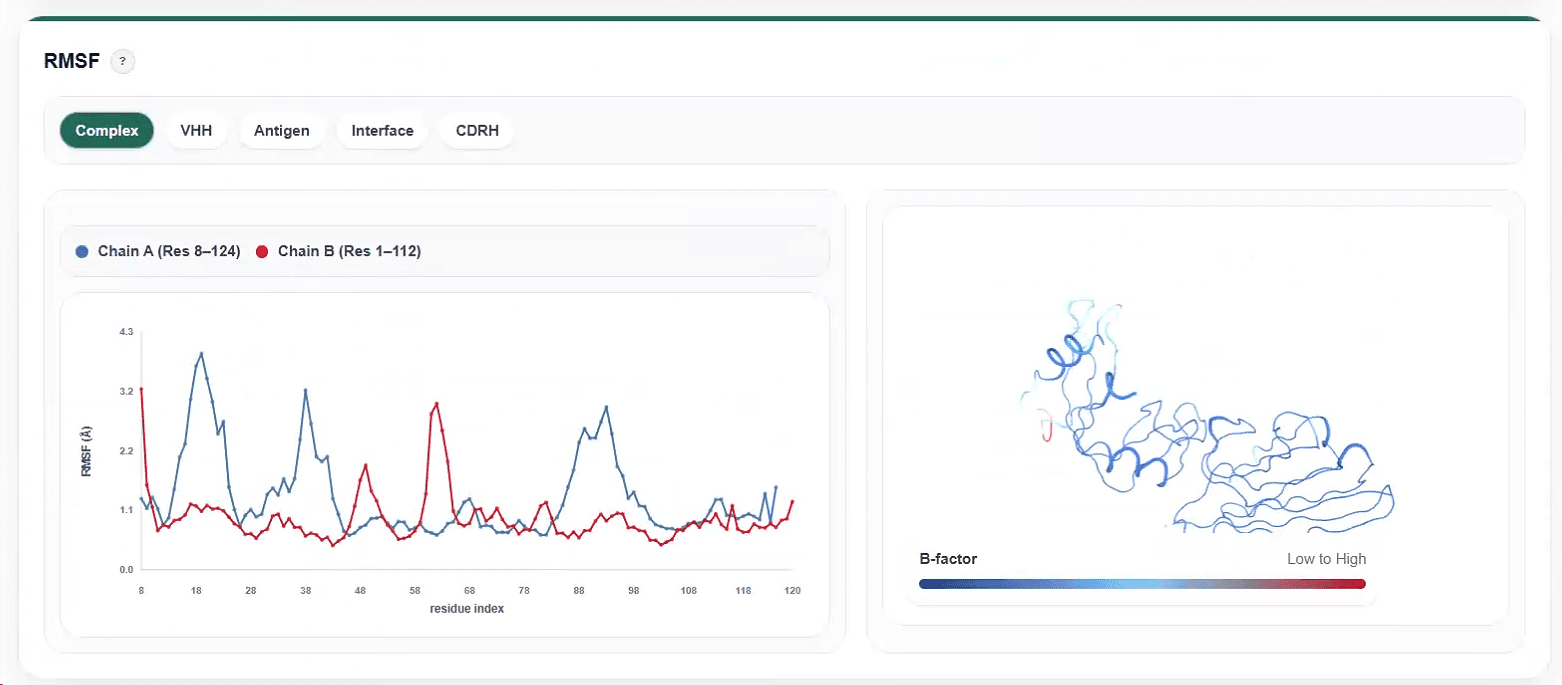Click x-axis tick label 38
This screenshot has width=1562, height=685.
(305, 590)
